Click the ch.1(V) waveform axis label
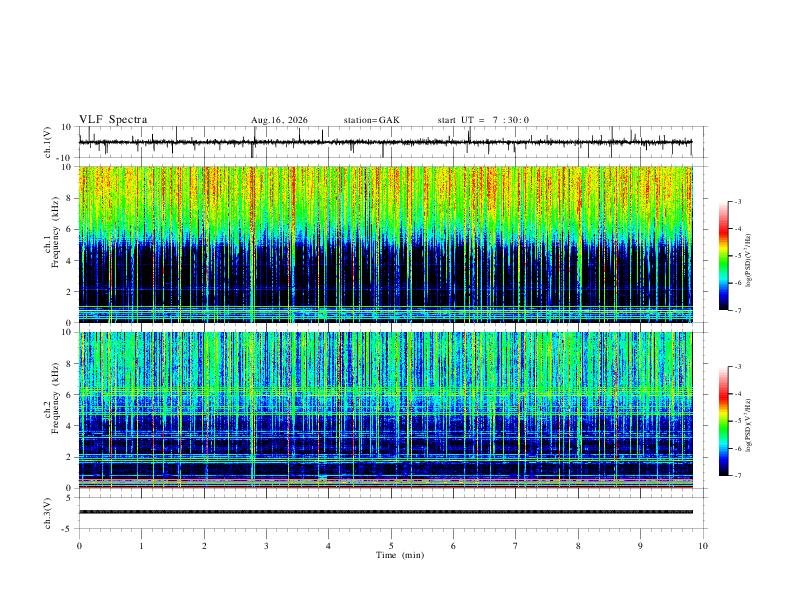Screen dimensions: 792x612 tap(48, 142)
